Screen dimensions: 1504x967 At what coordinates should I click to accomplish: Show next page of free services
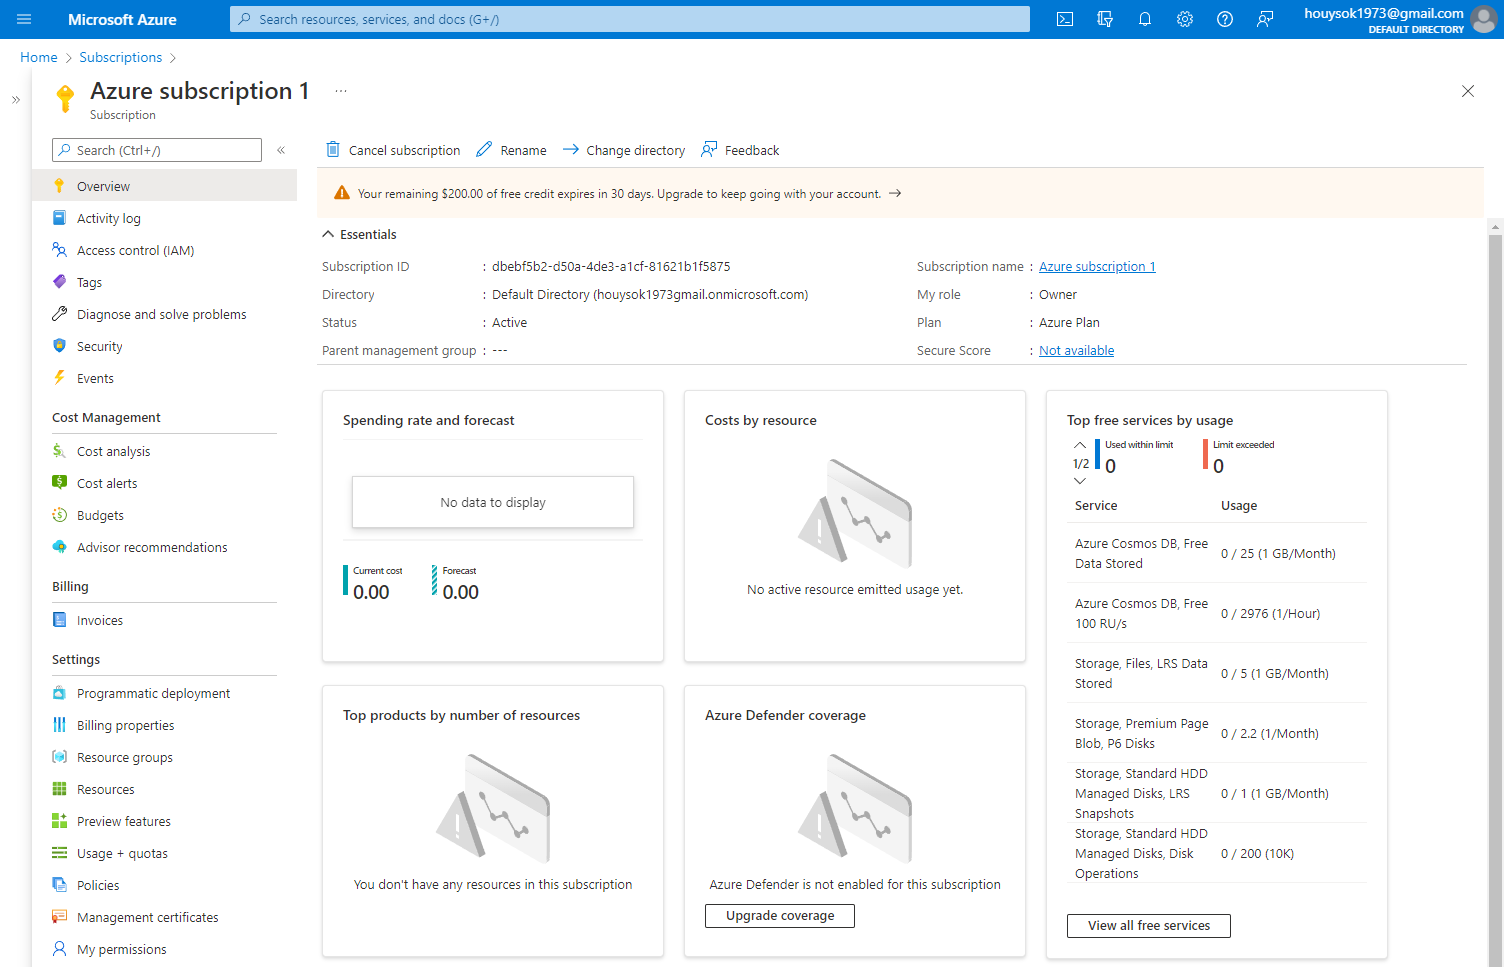click(1080, 481)
